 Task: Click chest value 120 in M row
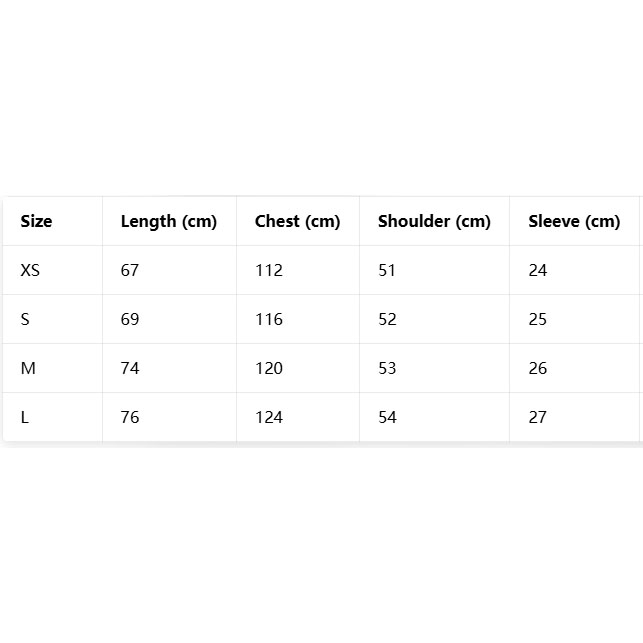[268, 368]
